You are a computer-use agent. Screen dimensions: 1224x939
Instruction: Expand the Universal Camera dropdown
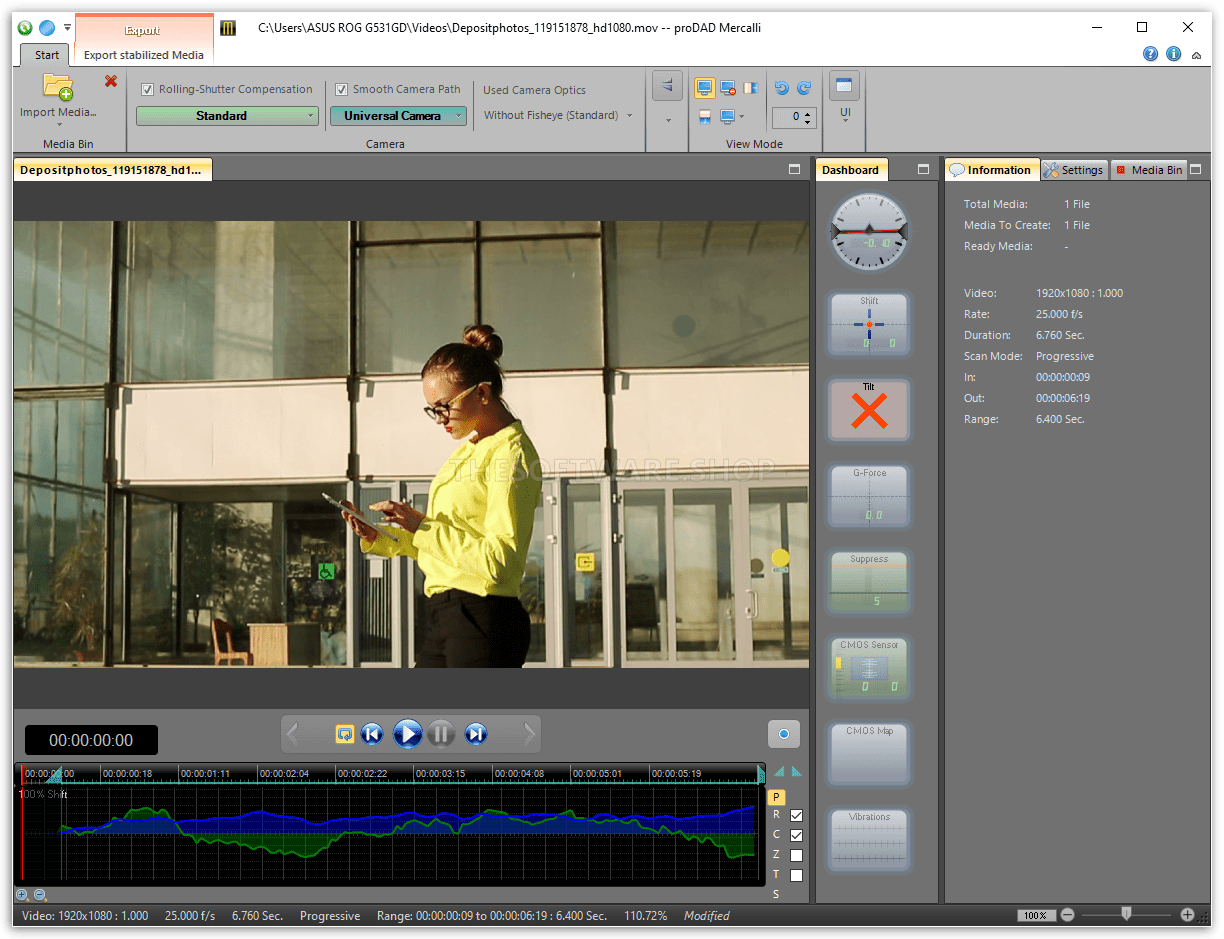pyautogui.click(x=398, y=116)
